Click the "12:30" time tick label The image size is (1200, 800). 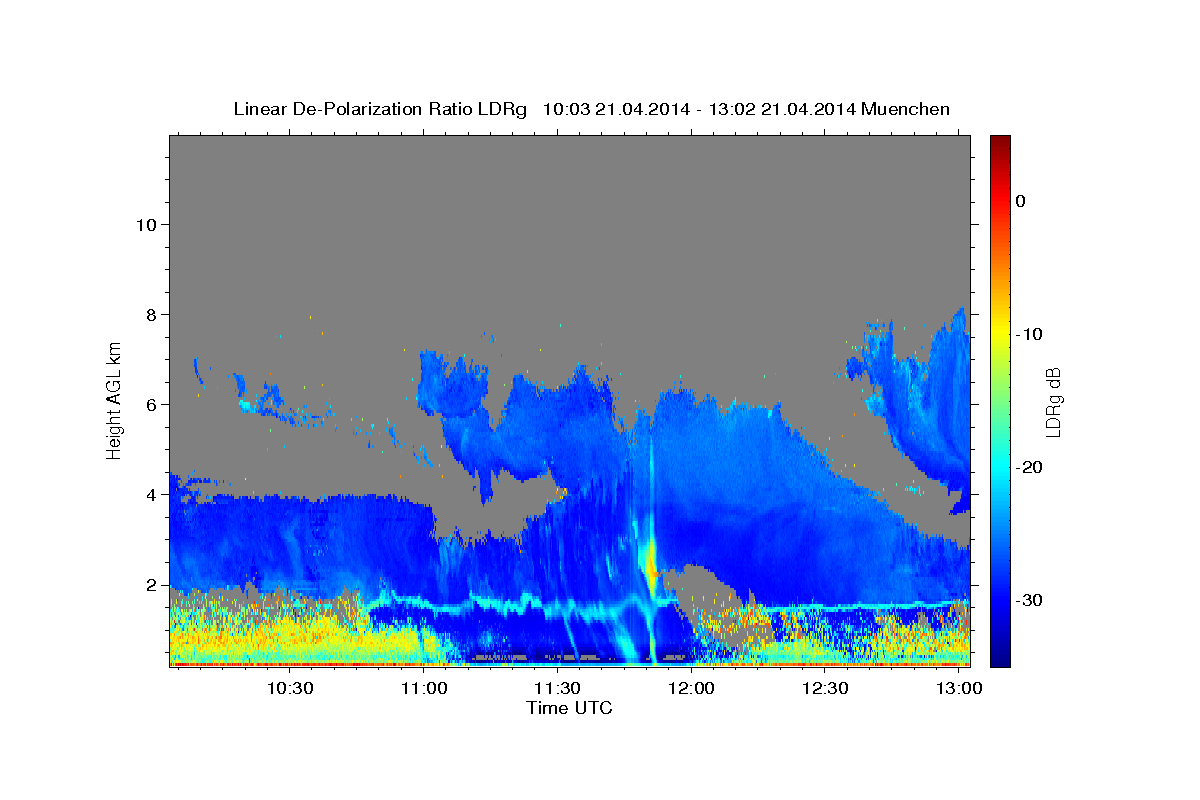(825, 689)
